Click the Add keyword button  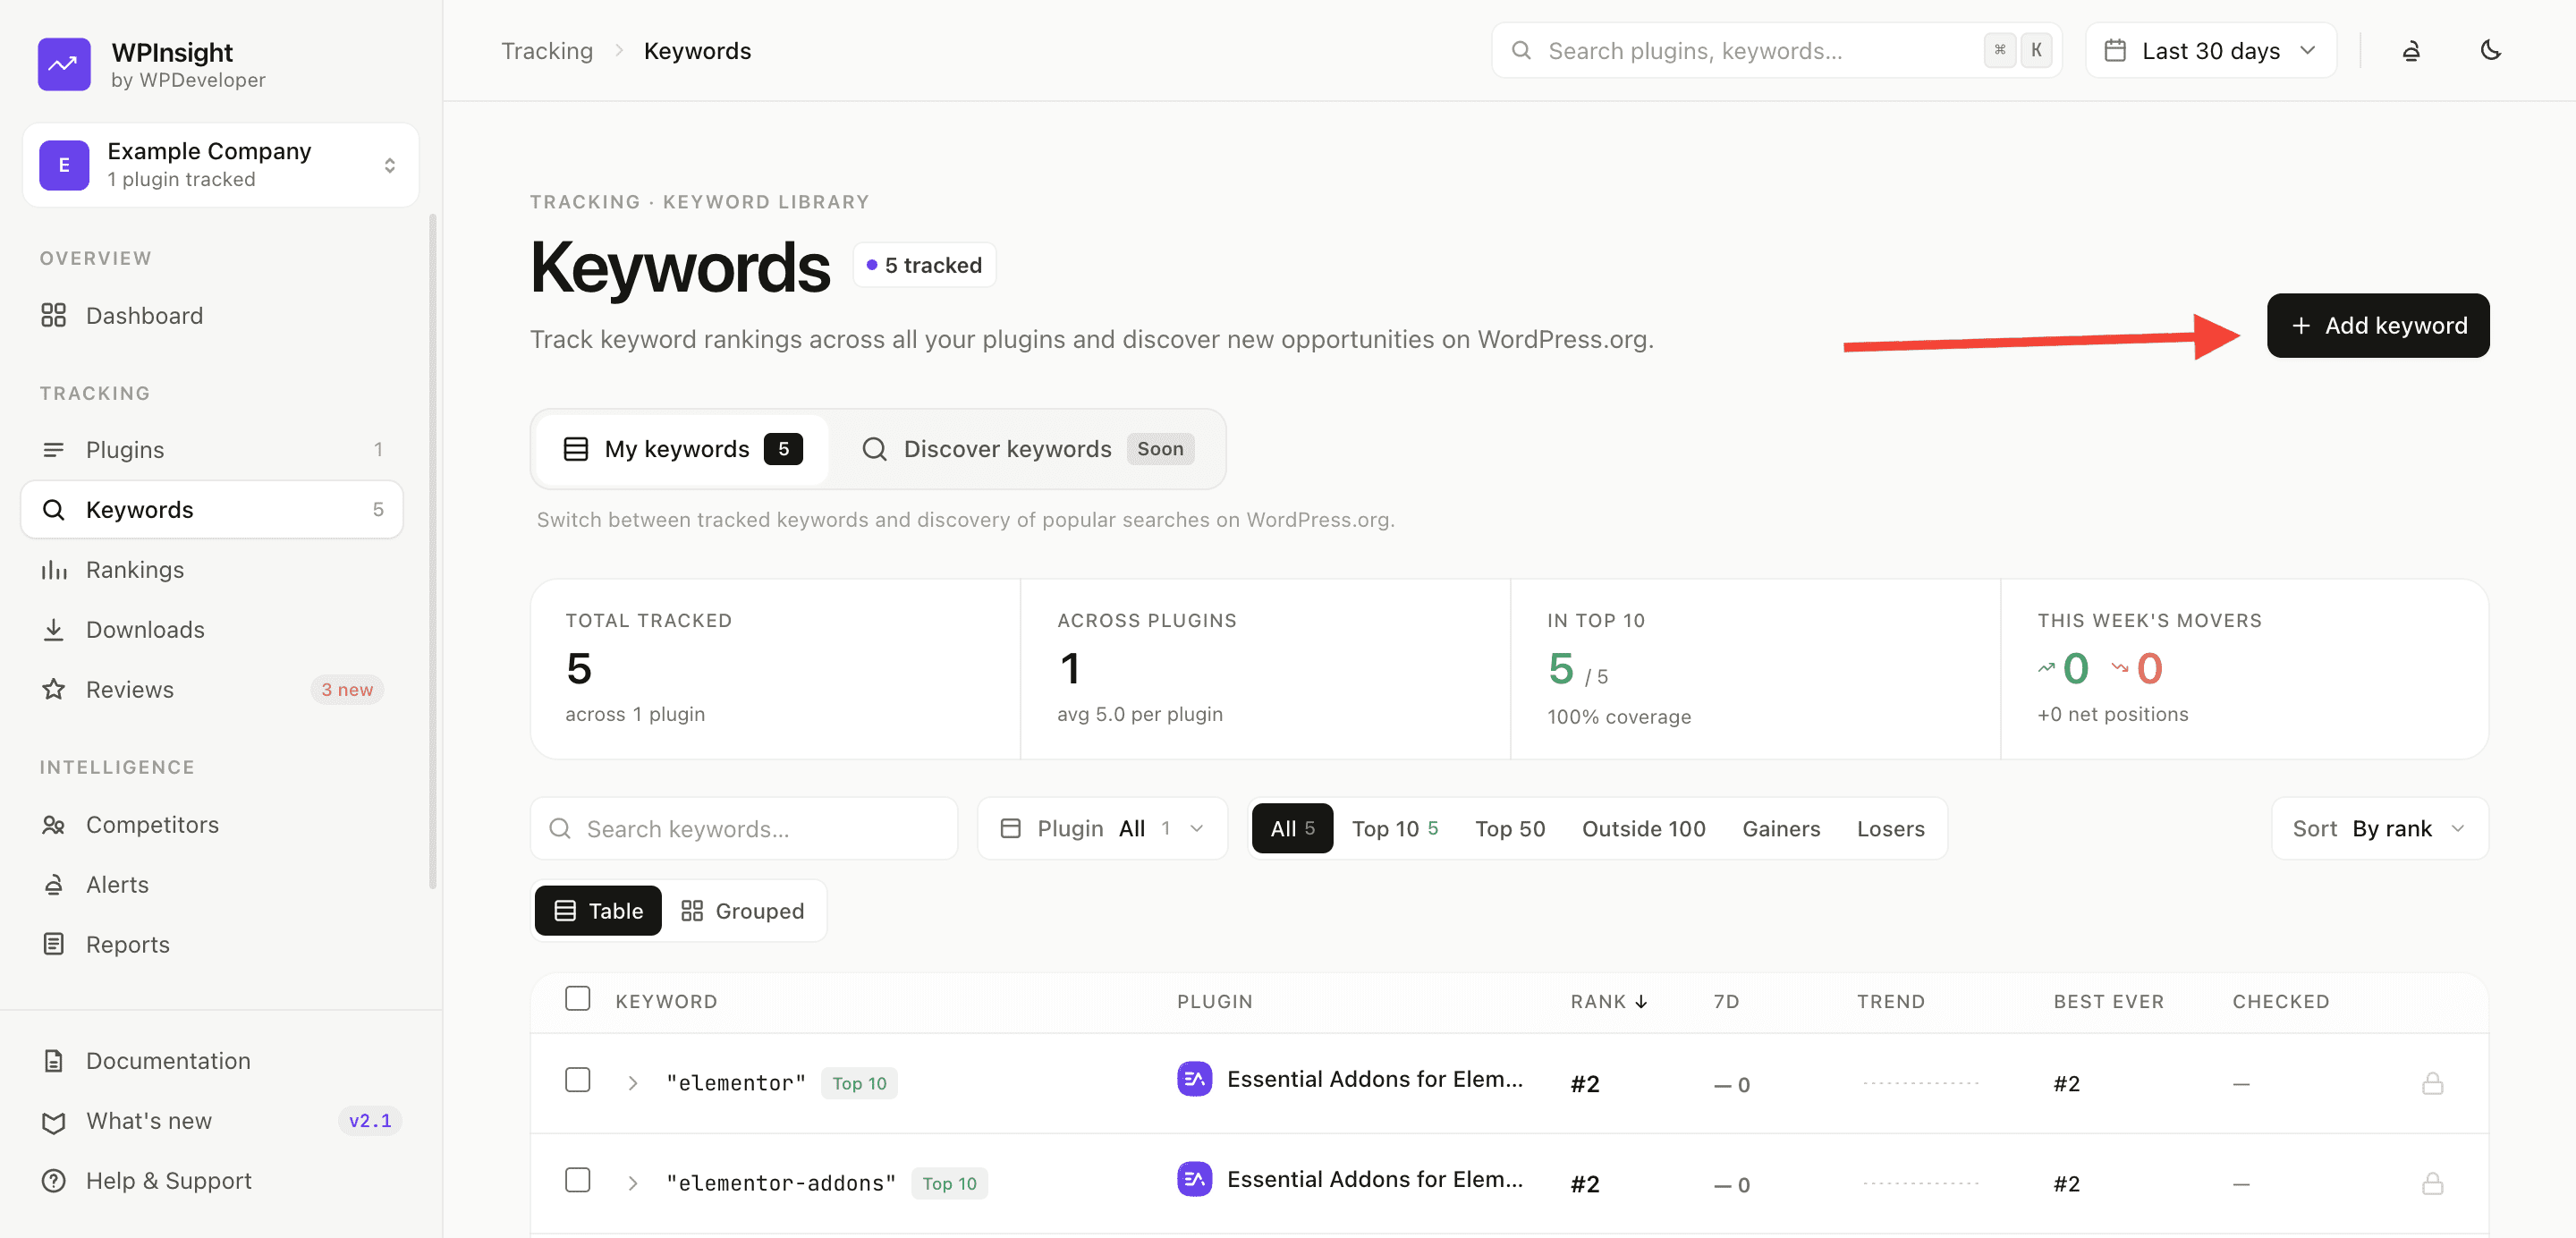coord(2378,326)
